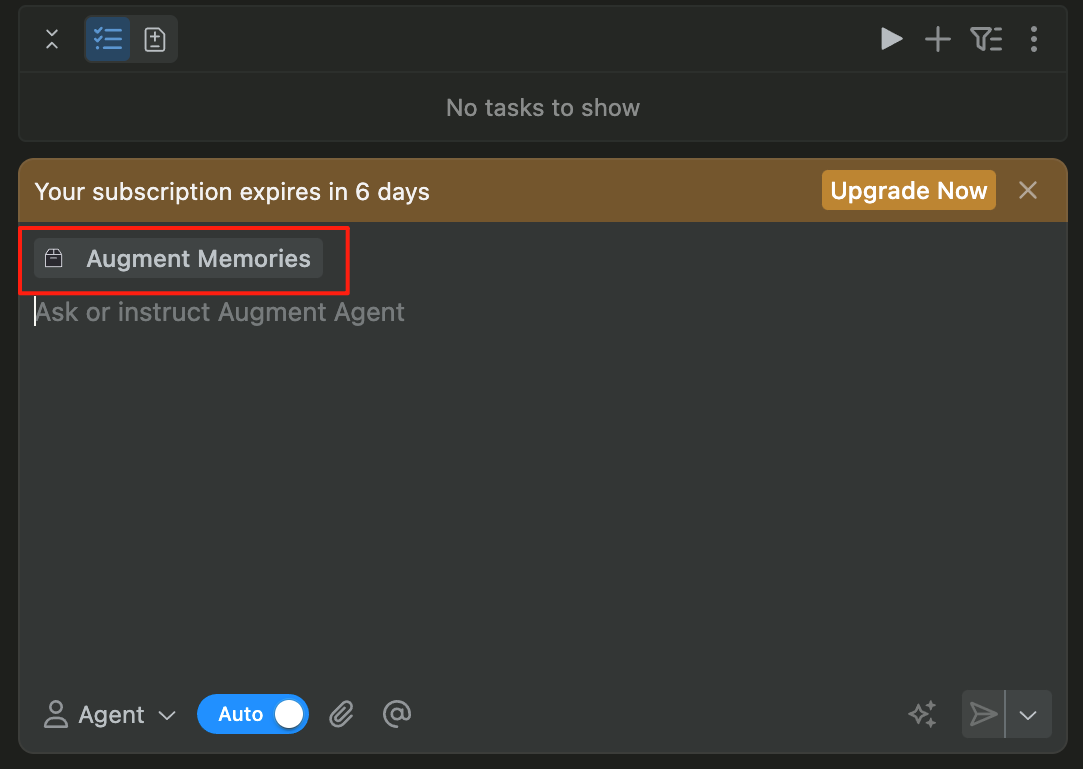Switch off the Auto mode toggle
Viewport: 1084px width, 770px height.
[x=253, y=714]
